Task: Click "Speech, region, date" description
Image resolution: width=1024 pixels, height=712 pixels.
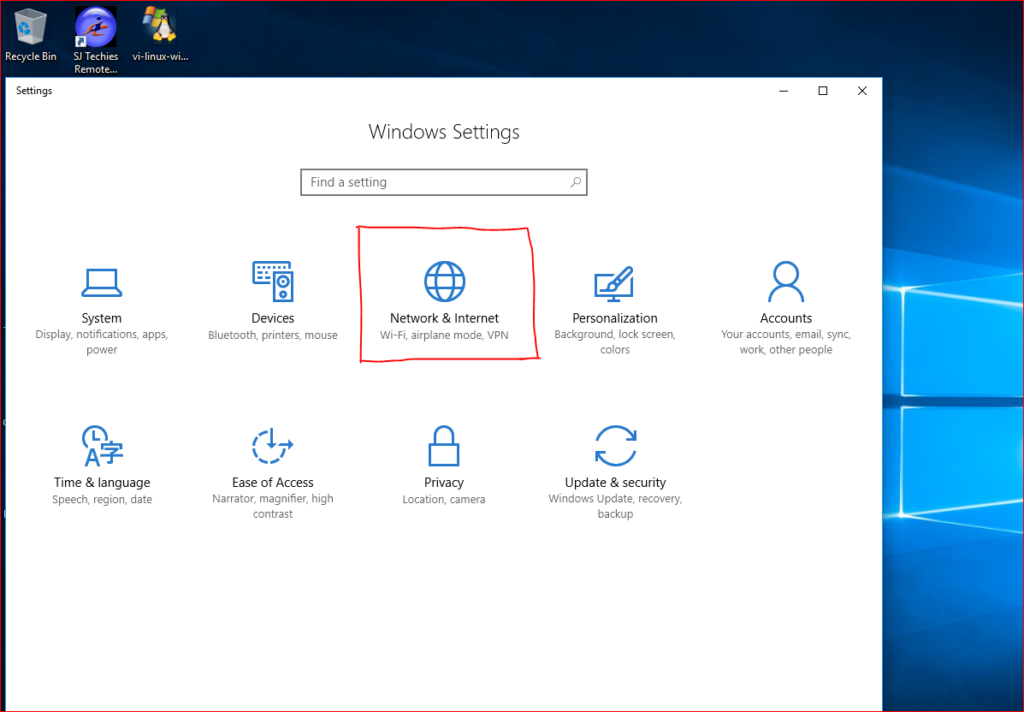Action: point(102,499)
